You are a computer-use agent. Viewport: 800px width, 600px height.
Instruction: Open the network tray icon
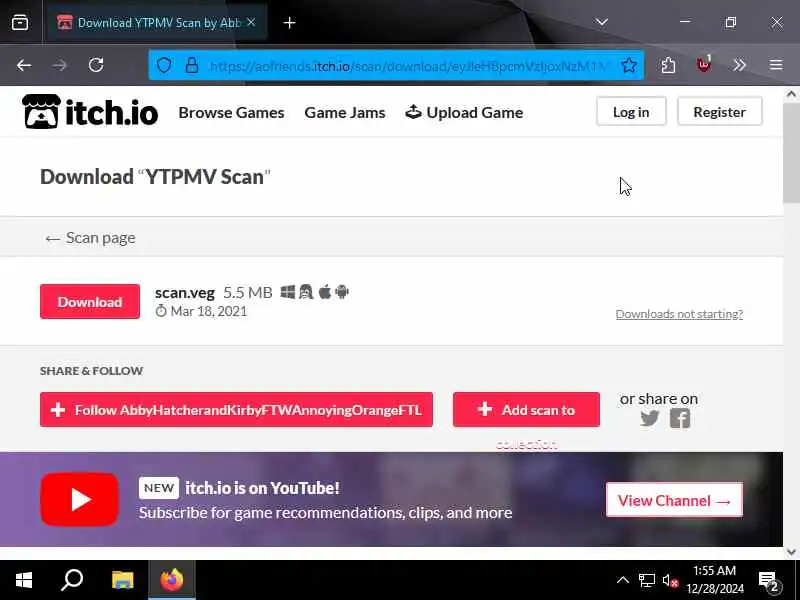tap(646, 581)
